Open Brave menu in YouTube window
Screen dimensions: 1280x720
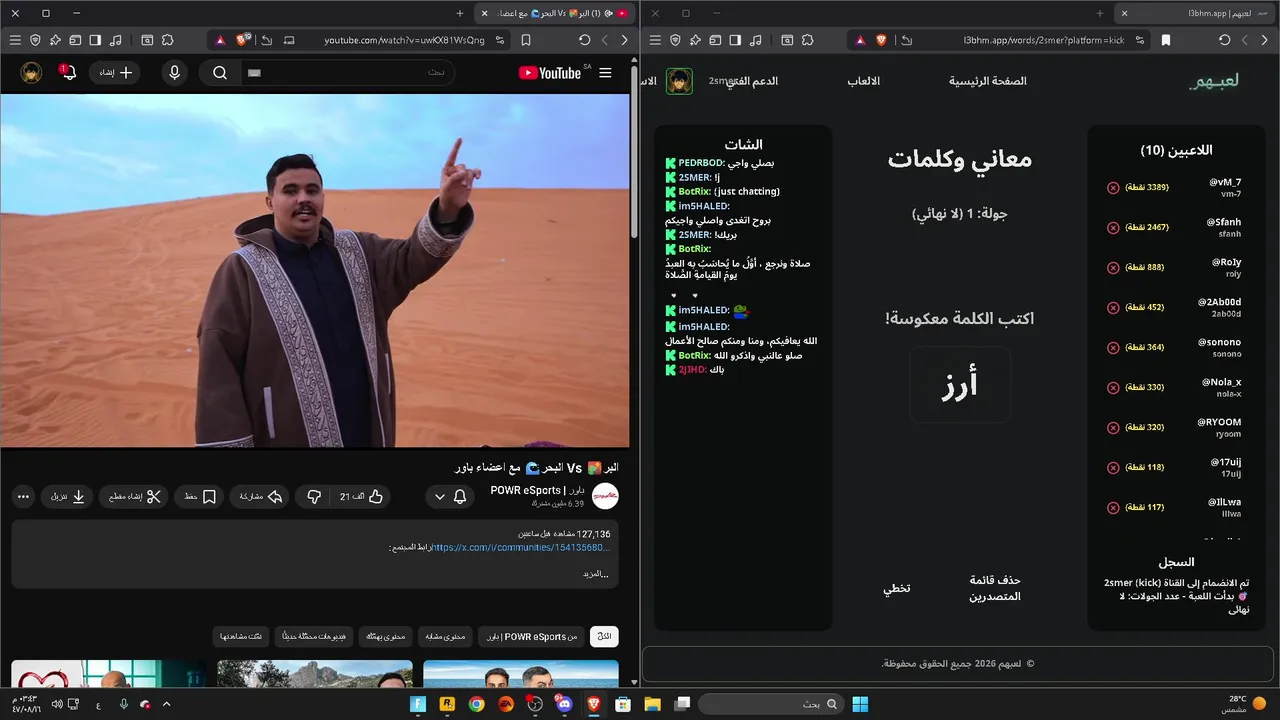pyautogui.click(x=15, y=40)
